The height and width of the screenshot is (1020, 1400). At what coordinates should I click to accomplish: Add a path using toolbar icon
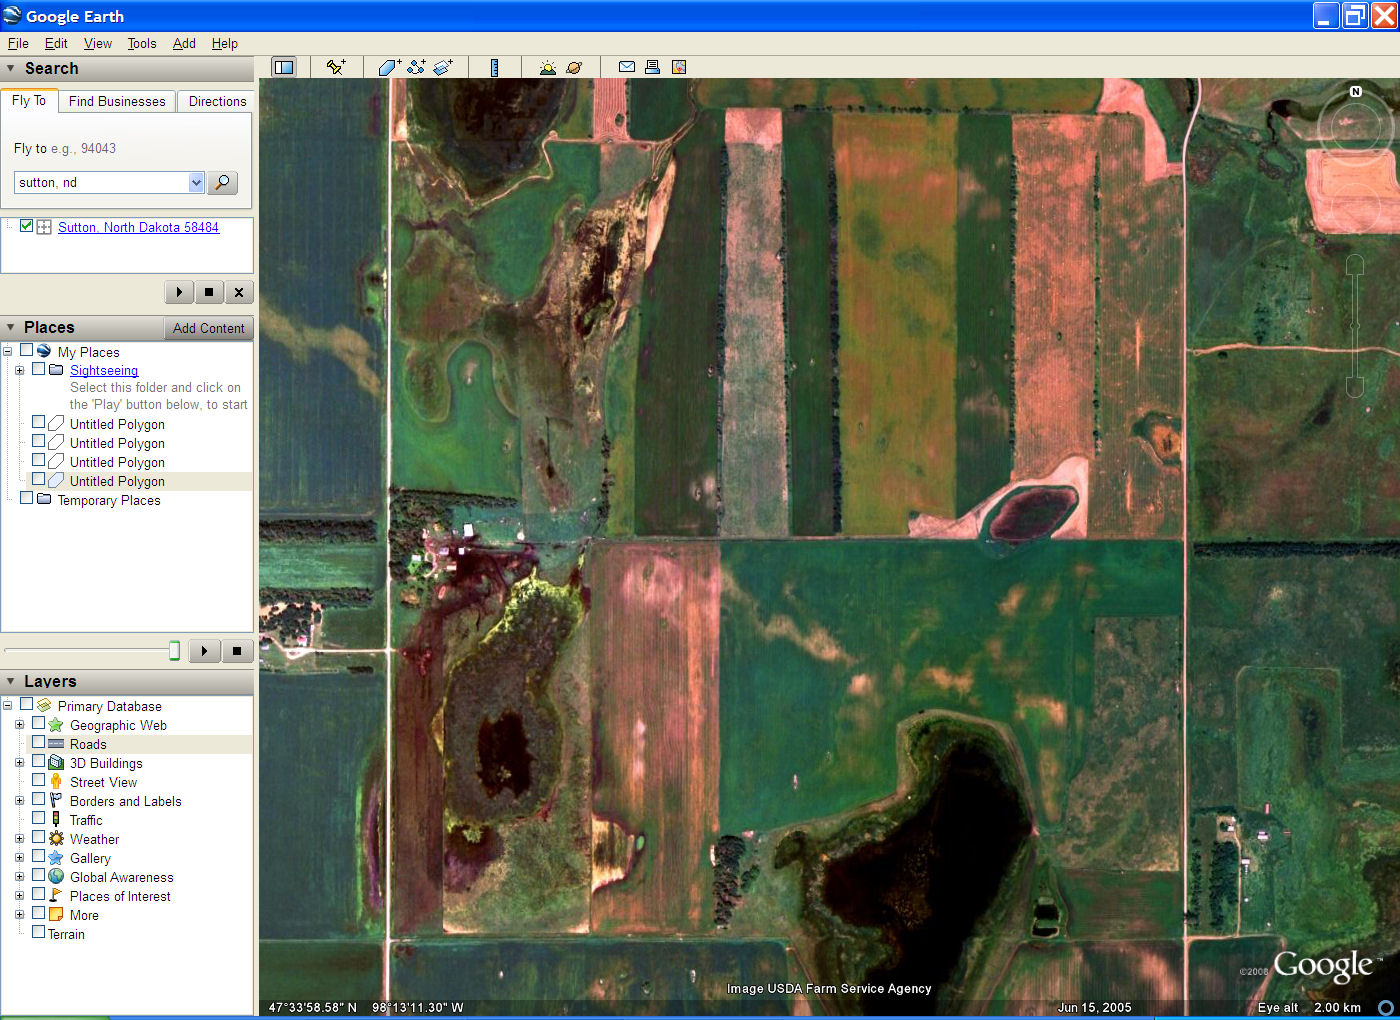pyautogui.click(x=416, y=67)
